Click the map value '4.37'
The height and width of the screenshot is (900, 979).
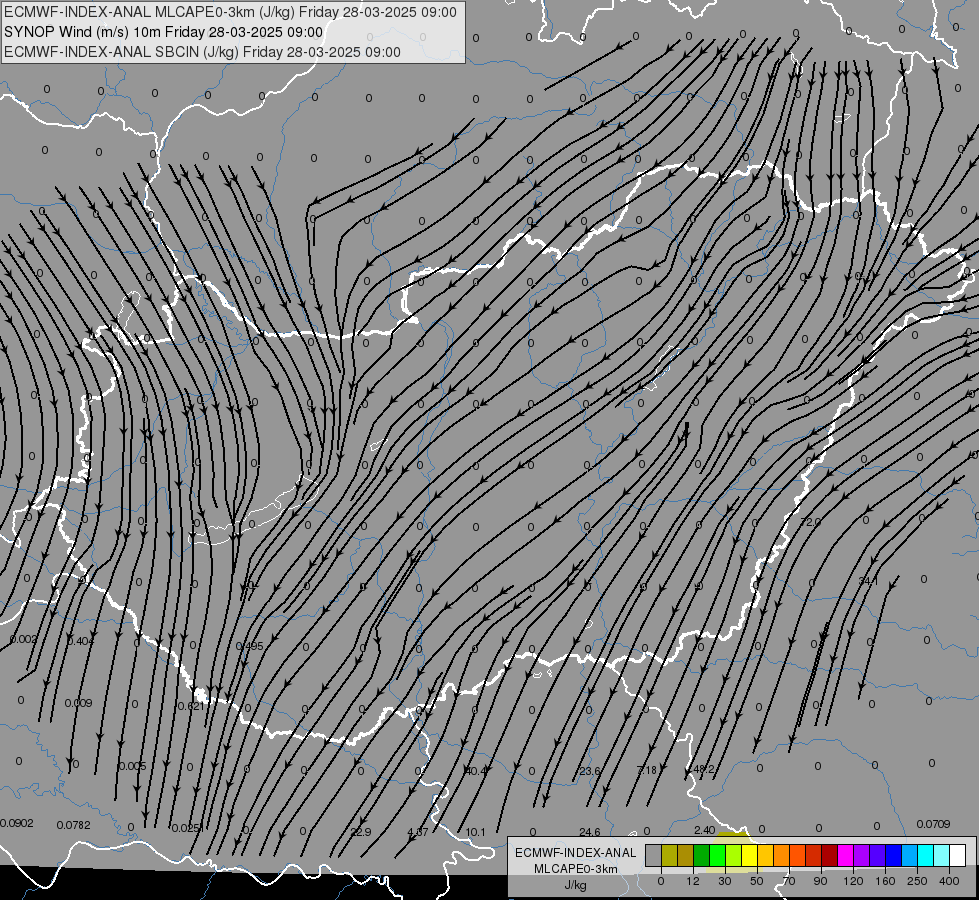[418, 832]
